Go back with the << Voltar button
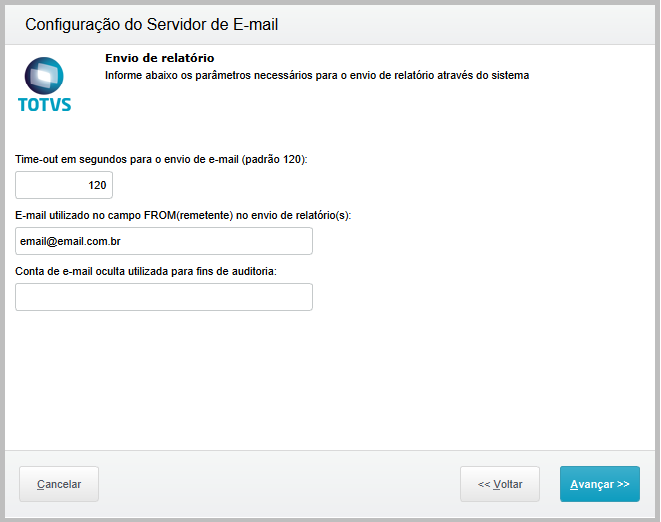This screenshot has height=522, width=661. coord(500,484)
